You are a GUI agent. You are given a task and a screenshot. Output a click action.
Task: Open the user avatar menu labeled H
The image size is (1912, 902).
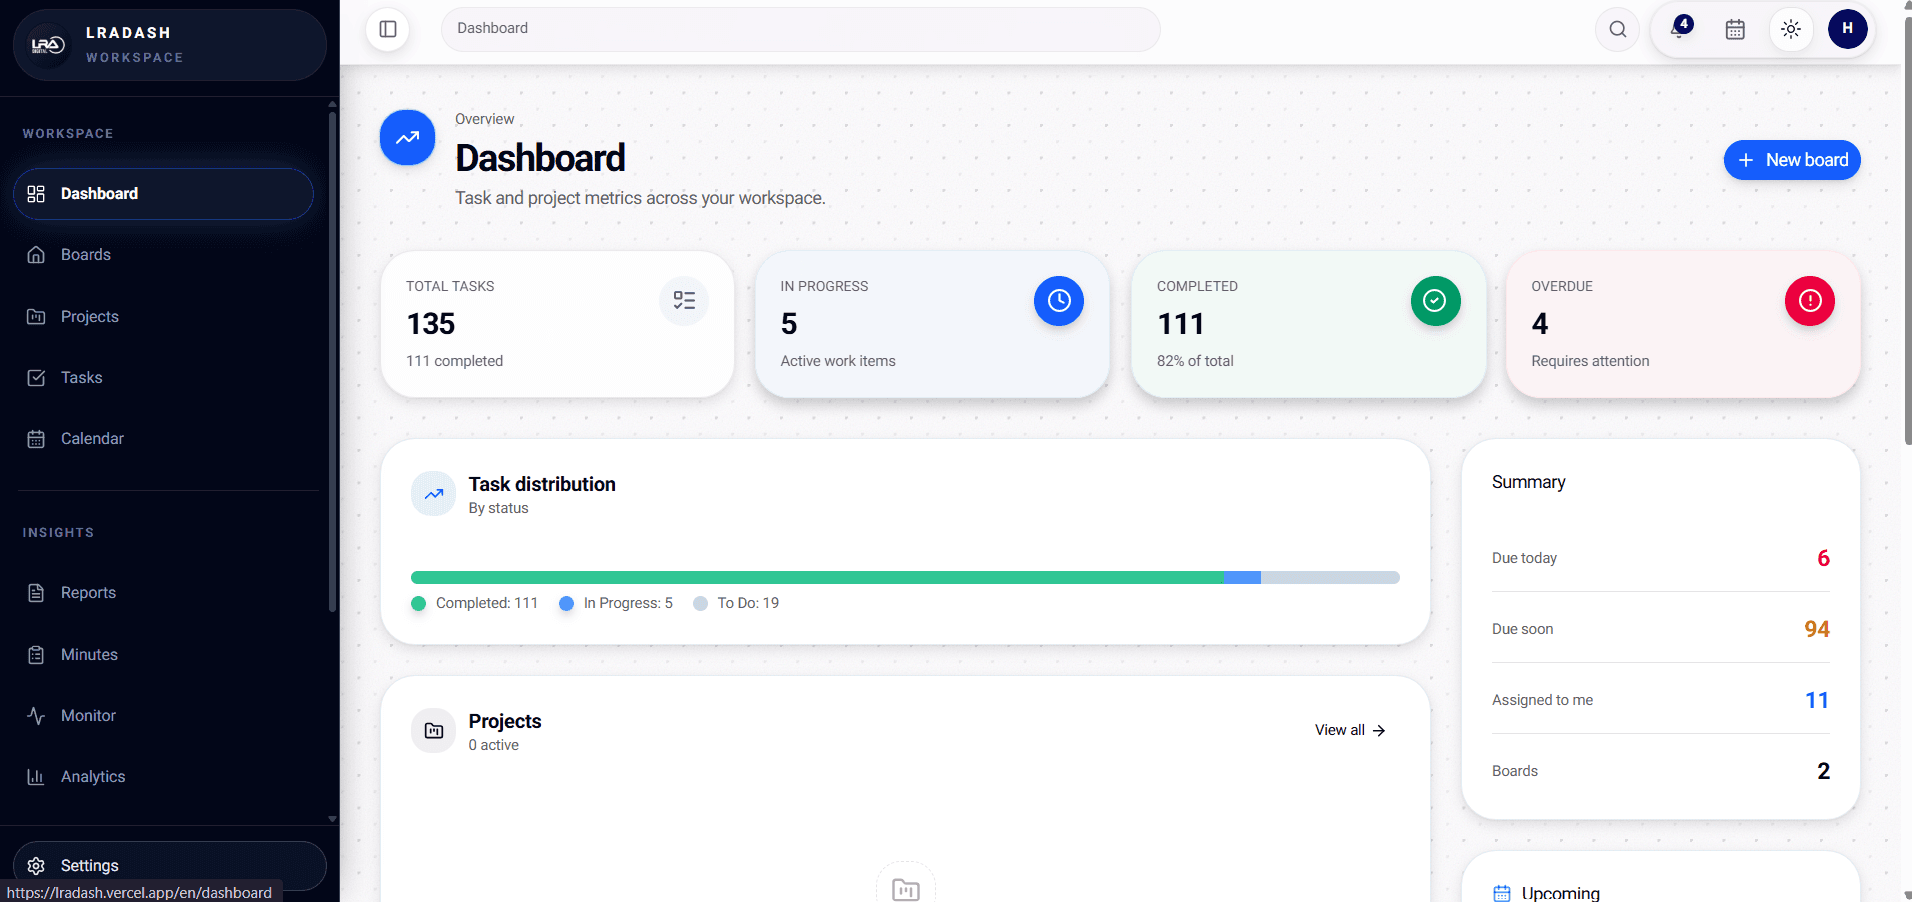[1847, 29]
